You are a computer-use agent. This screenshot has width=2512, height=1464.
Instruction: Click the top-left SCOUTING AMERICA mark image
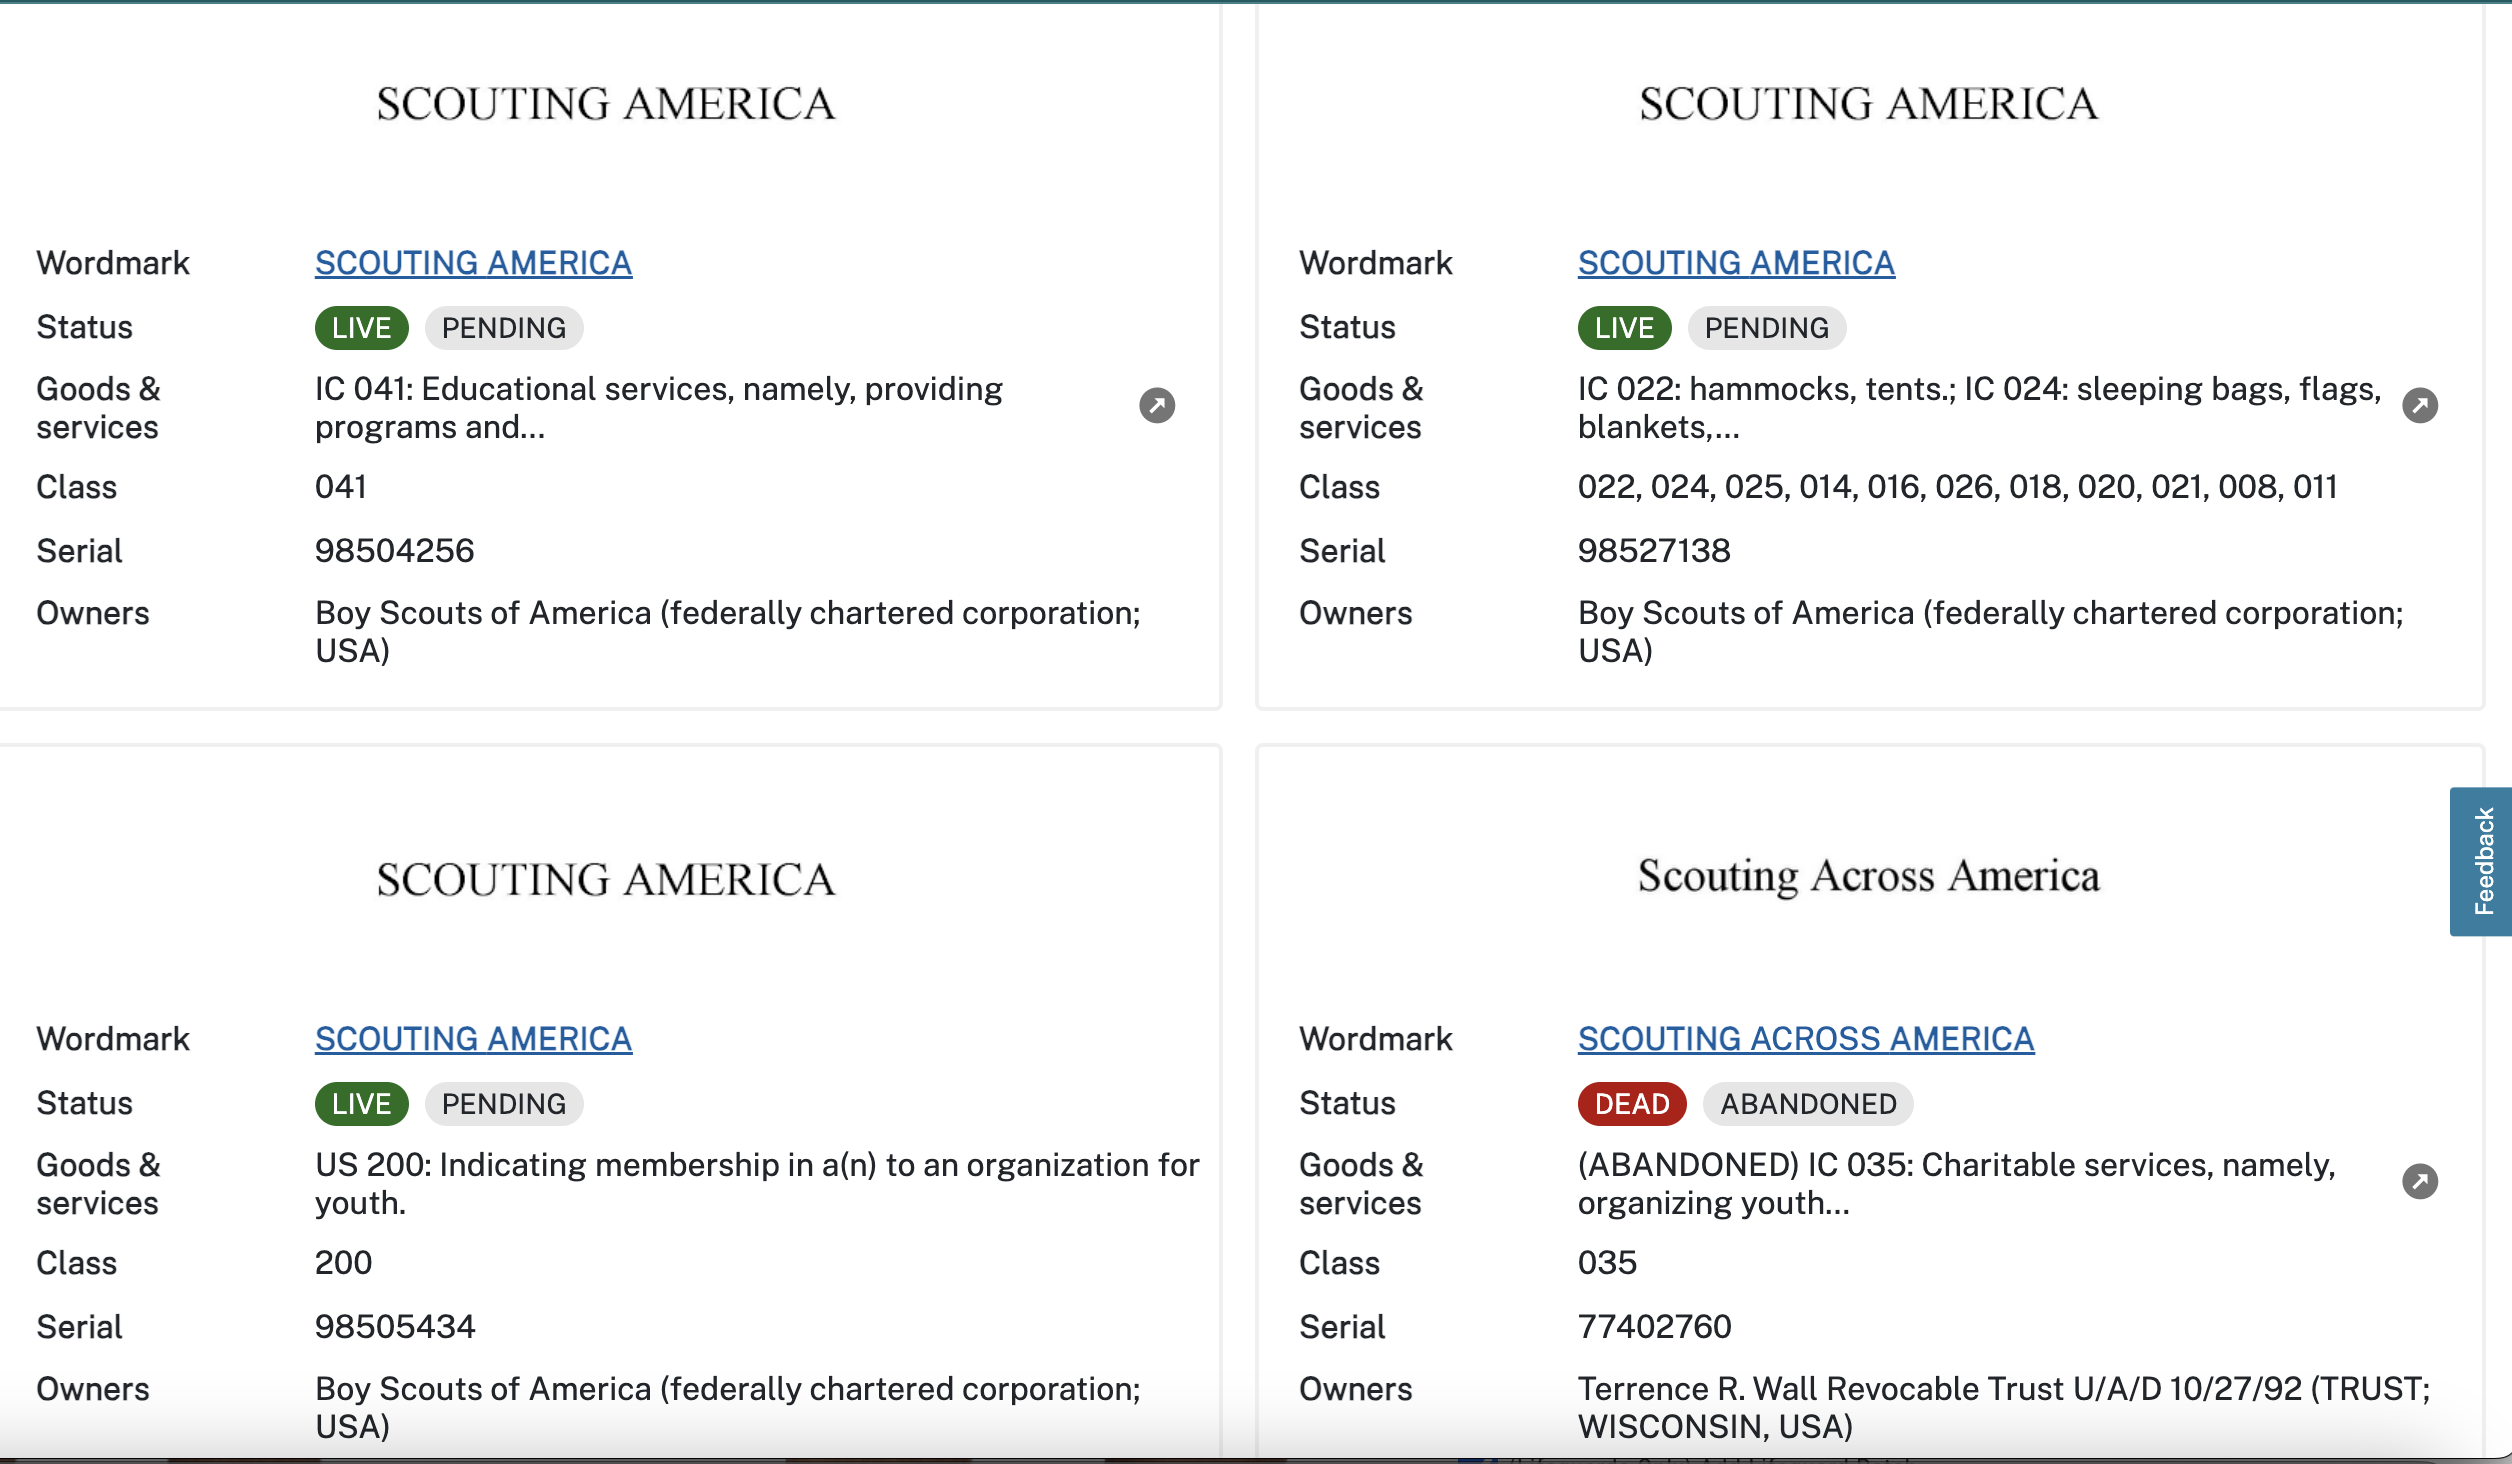click(x=606, y=104)
